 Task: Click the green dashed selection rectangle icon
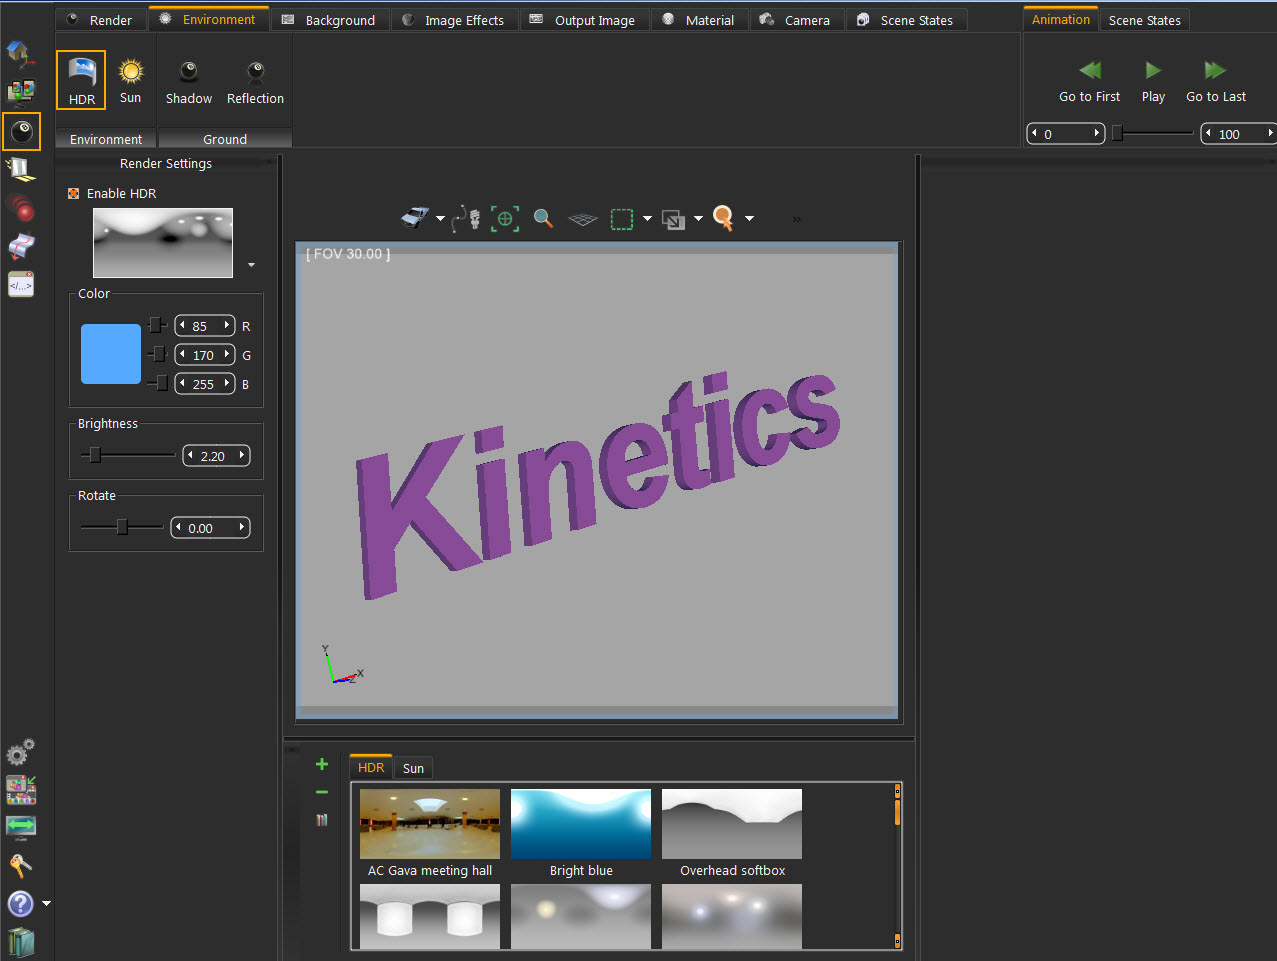pos(622,219)
